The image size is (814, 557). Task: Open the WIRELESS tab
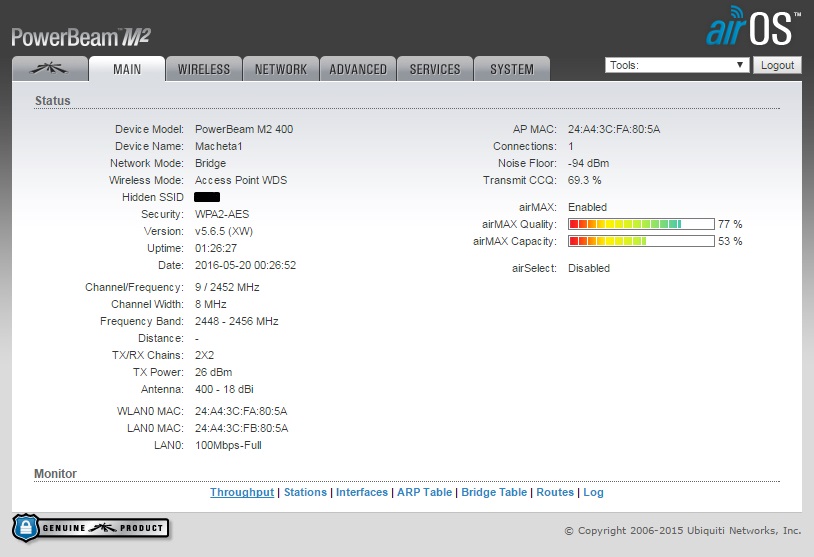tap(204, 69)
